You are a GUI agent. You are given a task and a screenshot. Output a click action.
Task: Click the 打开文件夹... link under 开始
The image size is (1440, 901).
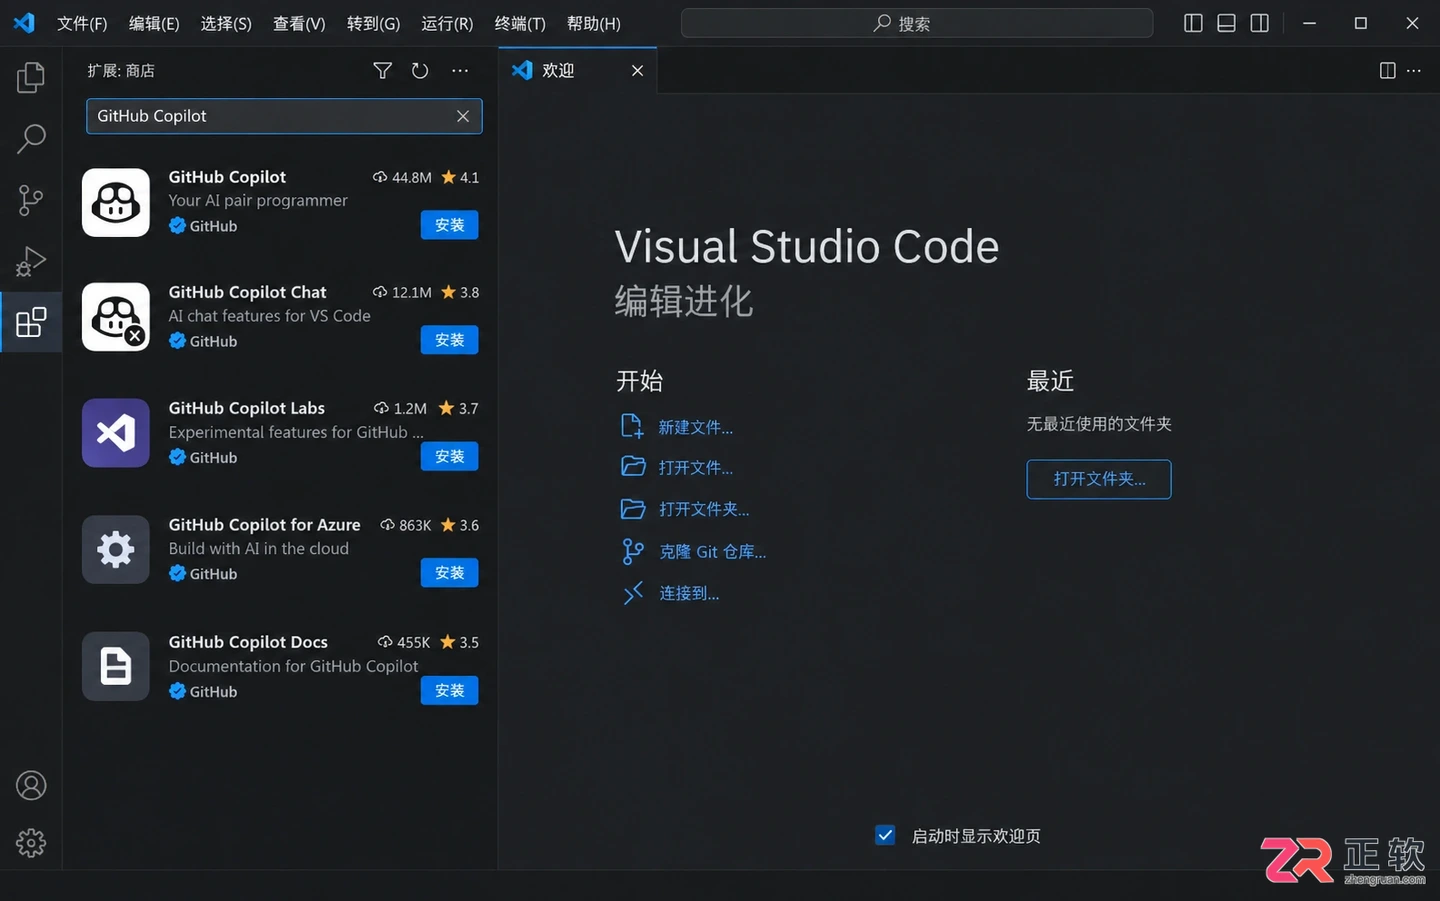click(x=704, y=509)
